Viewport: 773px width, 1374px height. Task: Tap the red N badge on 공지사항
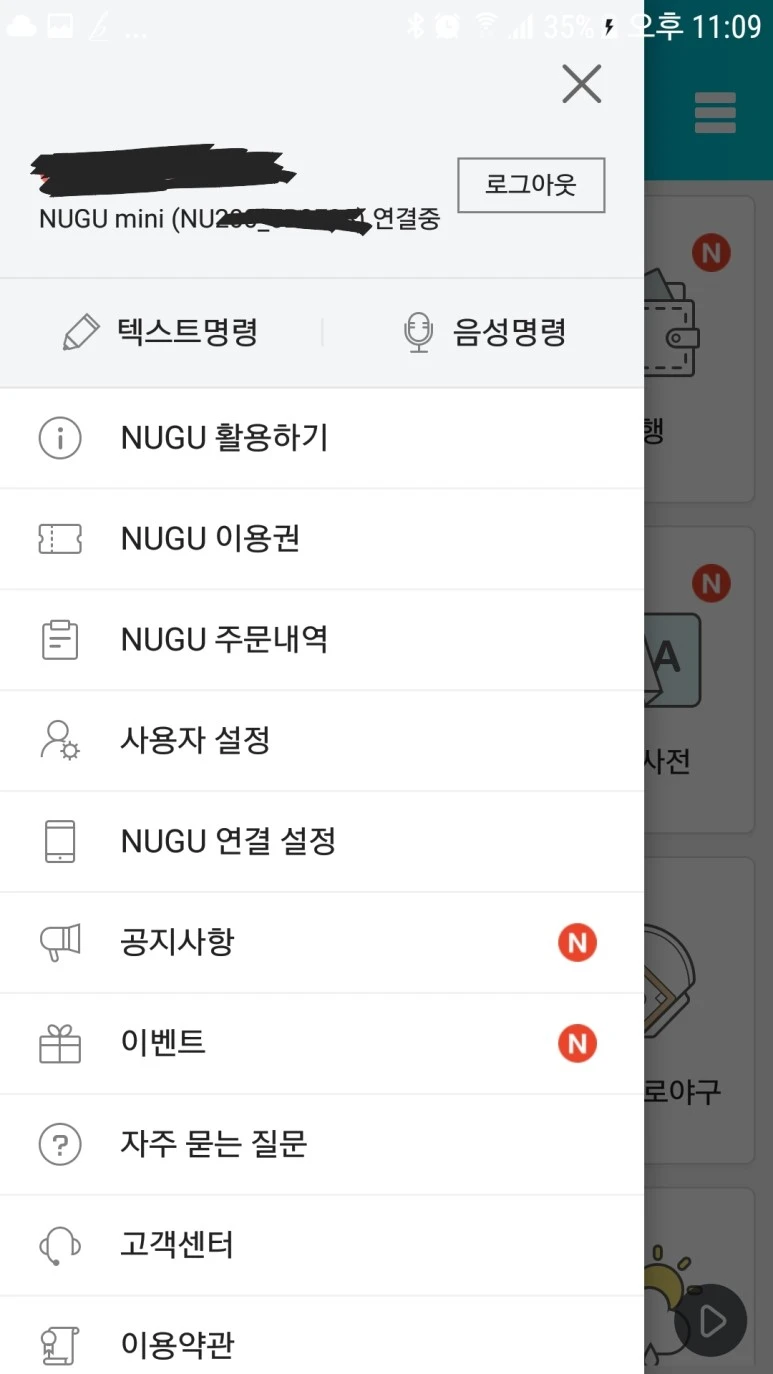(x=577, y=942)
